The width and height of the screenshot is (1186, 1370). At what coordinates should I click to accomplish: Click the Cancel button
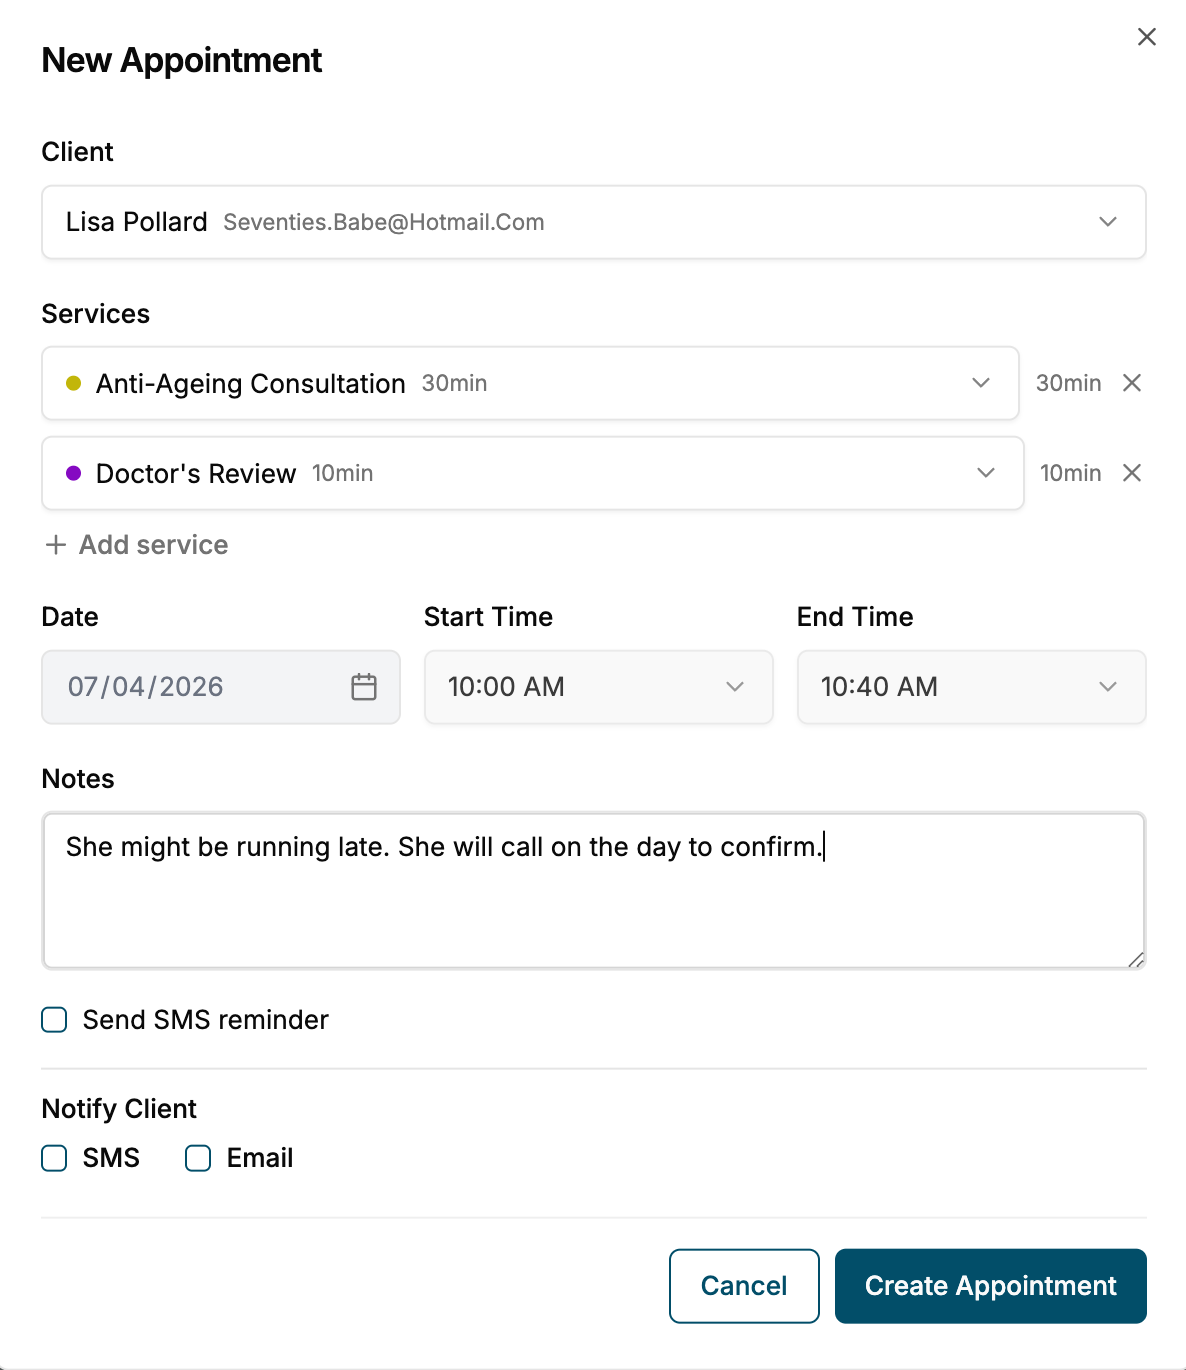tap(744, 1286)
